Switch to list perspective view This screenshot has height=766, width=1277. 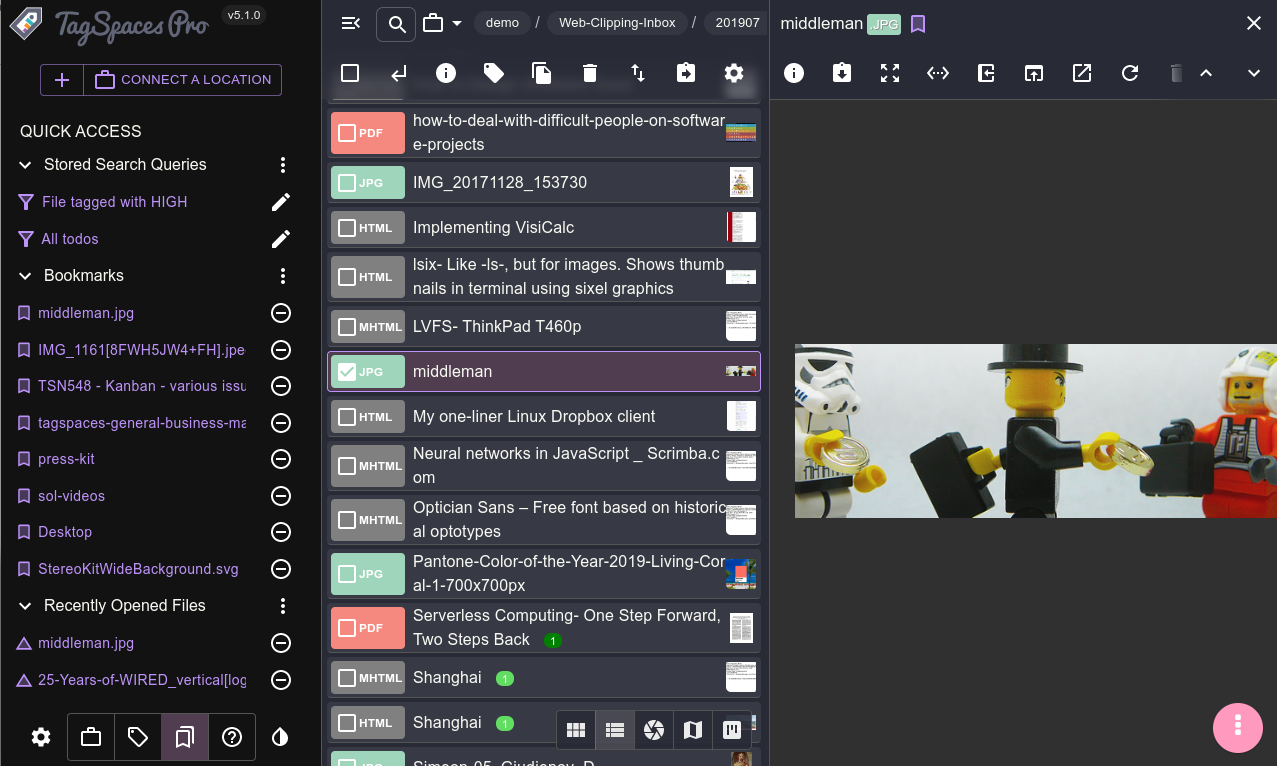615,730
